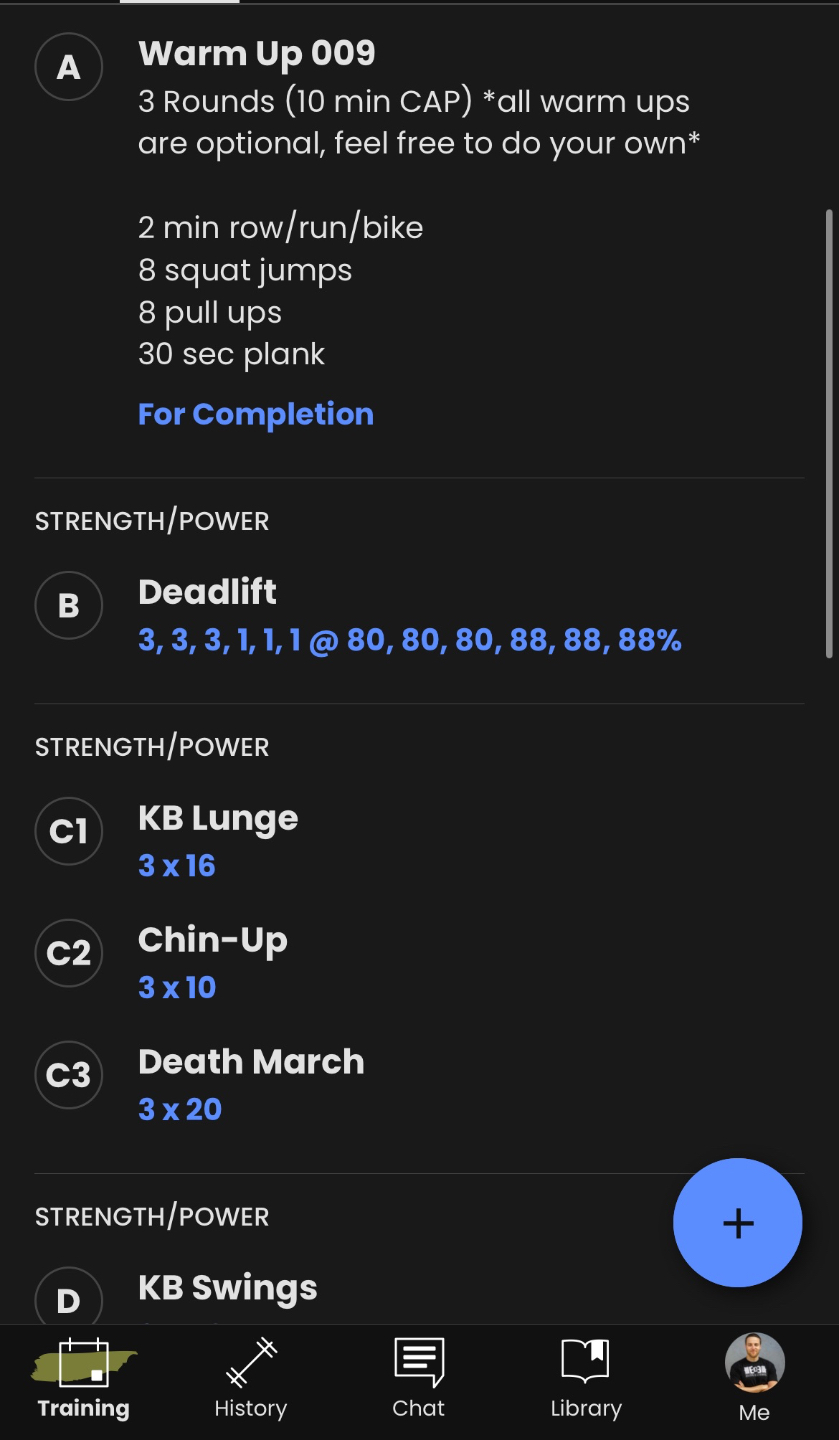Image resolution: width=839 pixels, height=1440 pixels.
Task: Tap the circled A warm-up badge
Action: pos(69,67)
